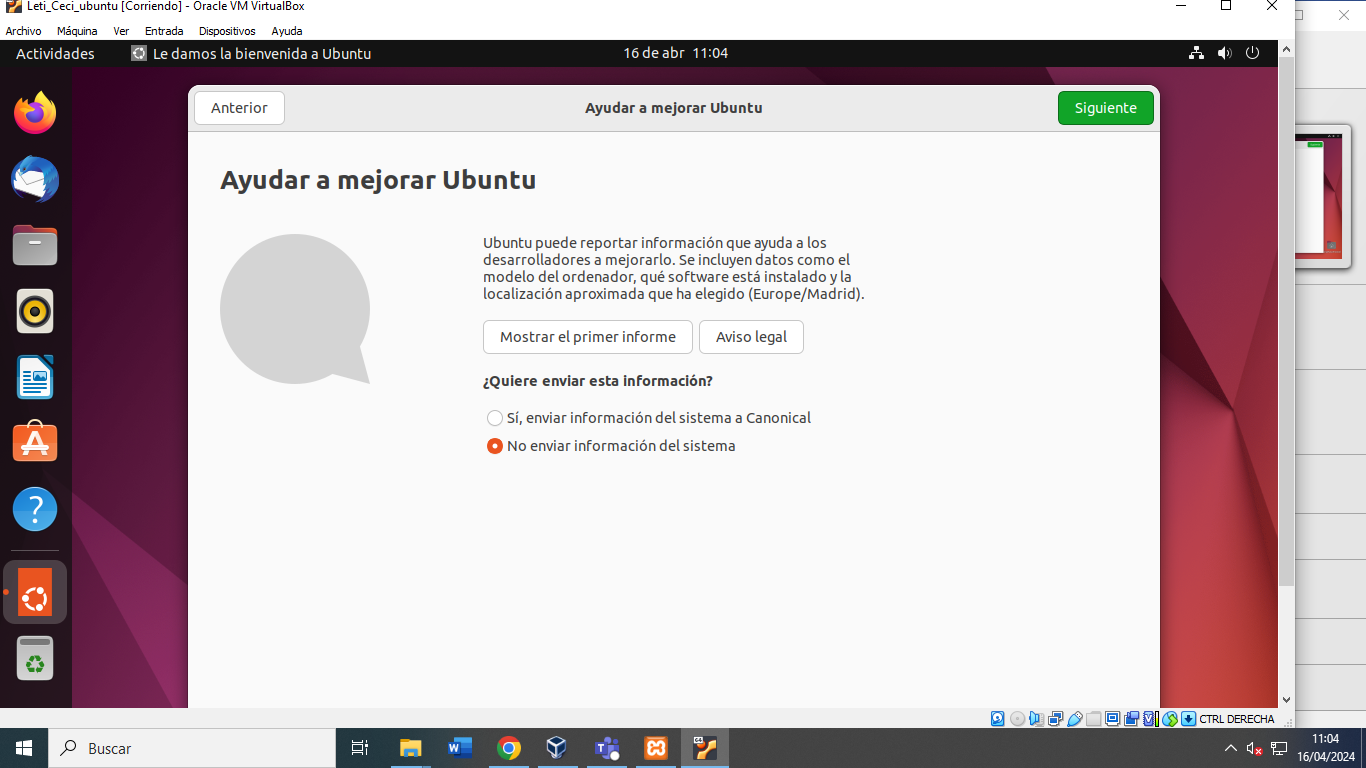Launch LibreOffice Writer from the dock

(x=35, y=377)
